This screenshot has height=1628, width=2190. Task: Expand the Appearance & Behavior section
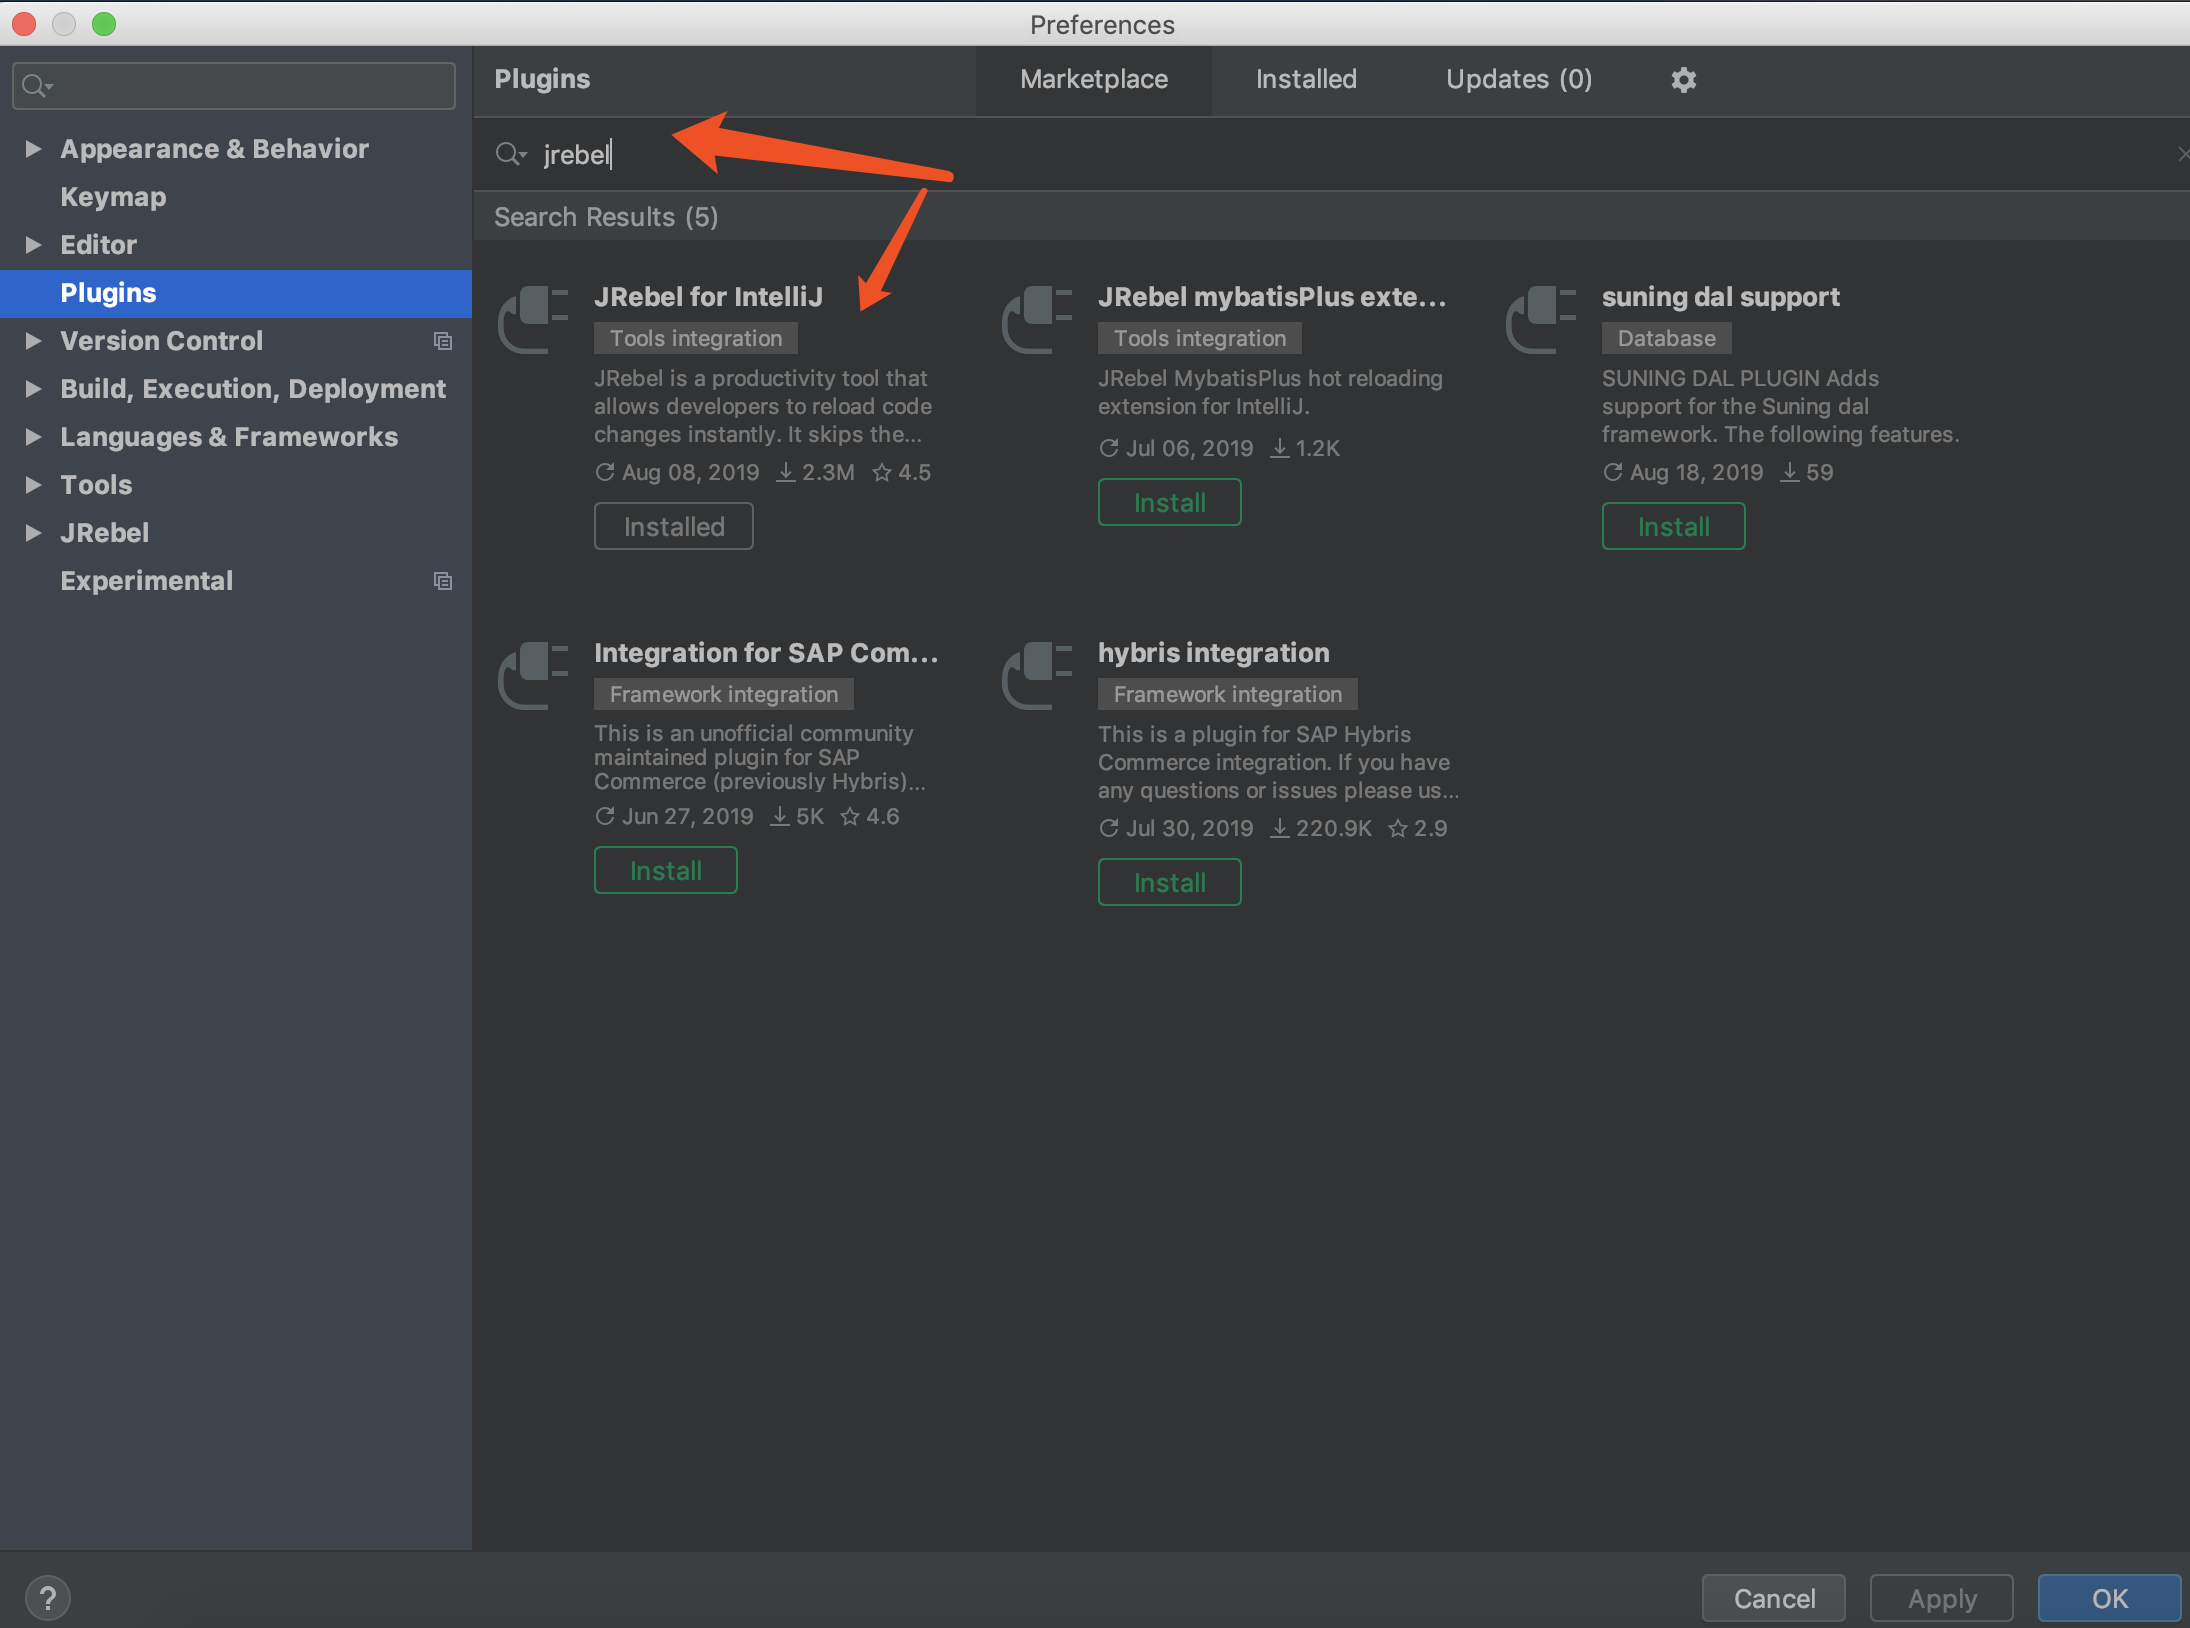point(33,149)
